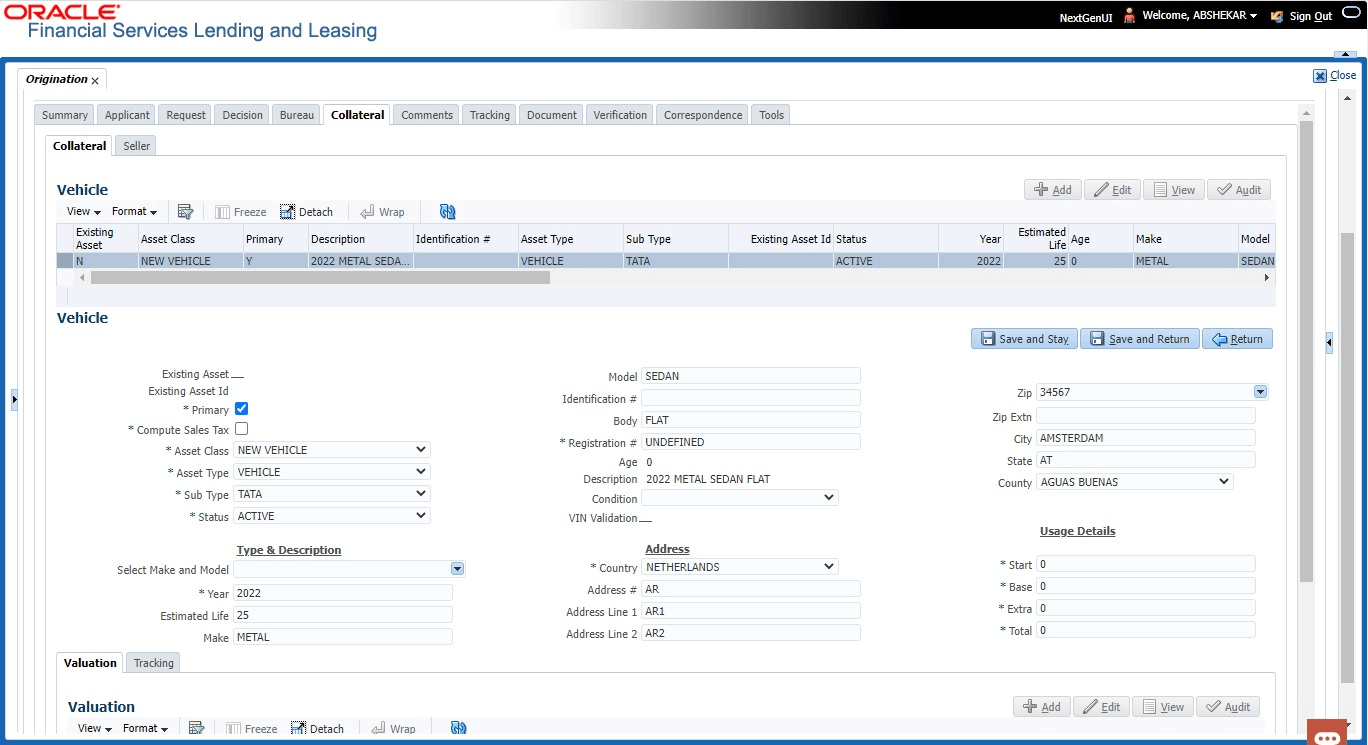The height and width of the screenshot is (745, 1368).
Task: Click the Vehicle table horizontal scrollbar
Action: tap(320, 278)
